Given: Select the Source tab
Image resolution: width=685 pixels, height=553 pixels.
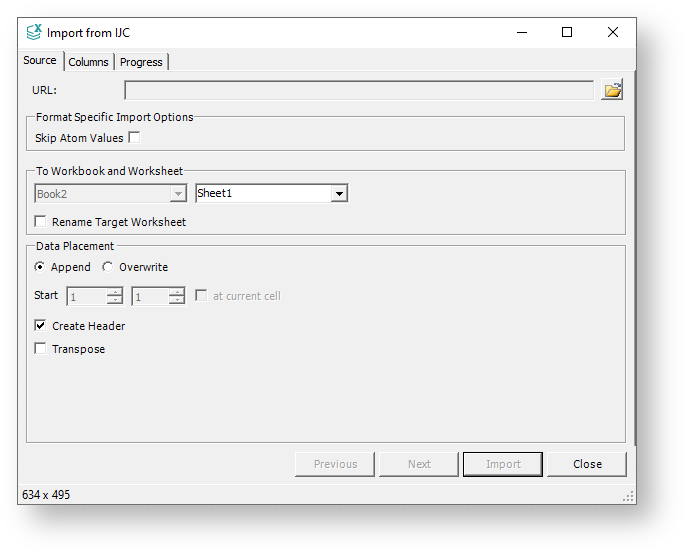Looking at the screenshot, I should pyautogui.click(x=40, y=60).
